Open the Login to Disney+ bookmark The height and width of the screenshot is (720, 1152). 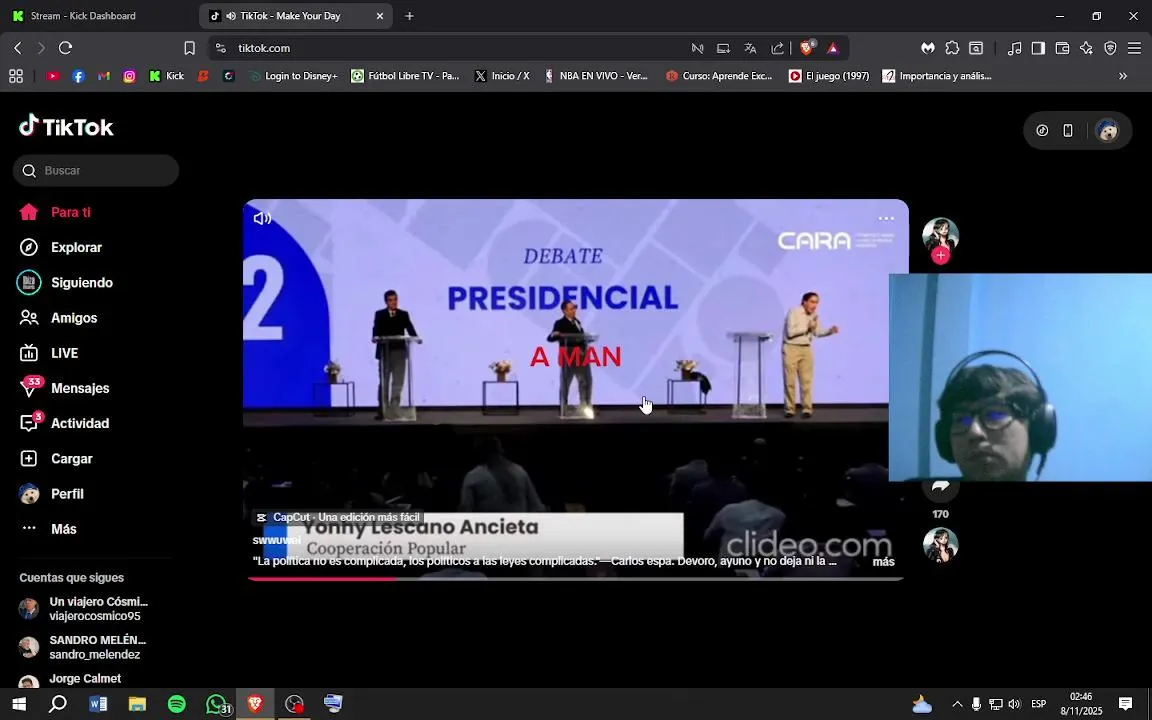coord(293,76)
